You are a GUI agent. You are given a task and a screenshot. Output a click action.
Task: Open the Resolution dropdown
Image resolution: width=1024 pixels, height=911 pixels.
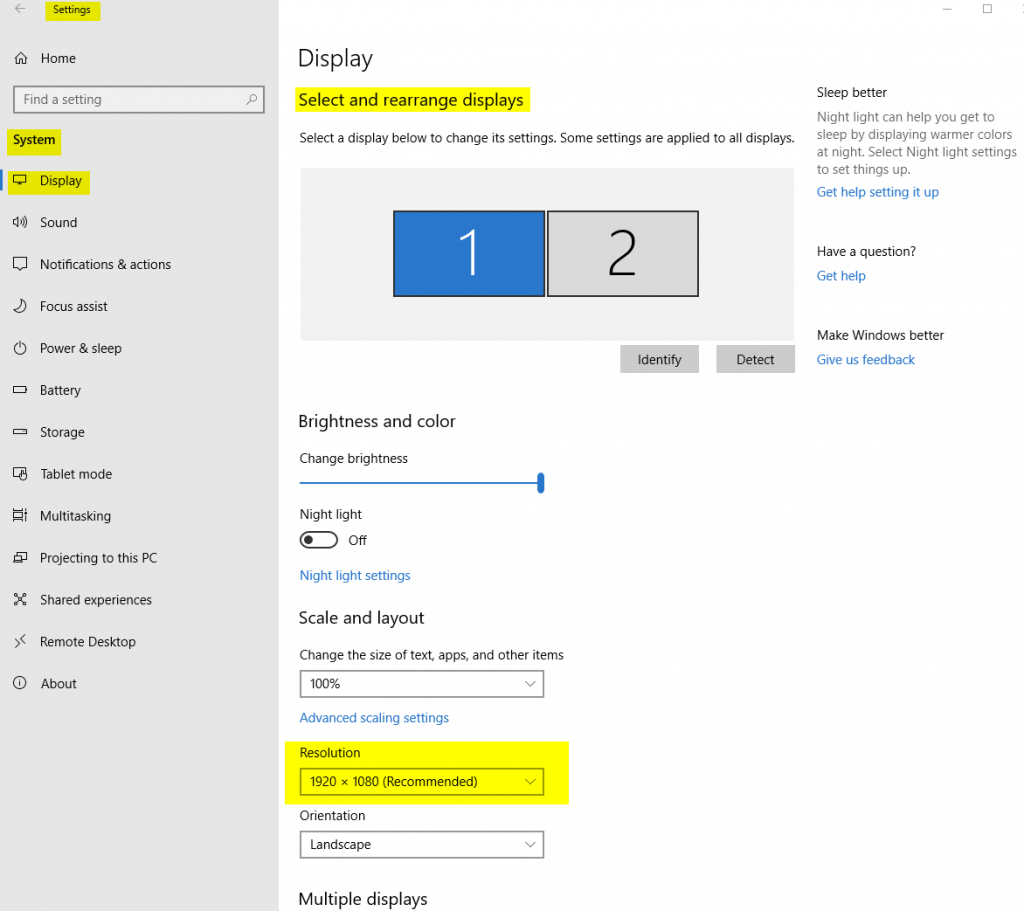click(x=421, y=781)
